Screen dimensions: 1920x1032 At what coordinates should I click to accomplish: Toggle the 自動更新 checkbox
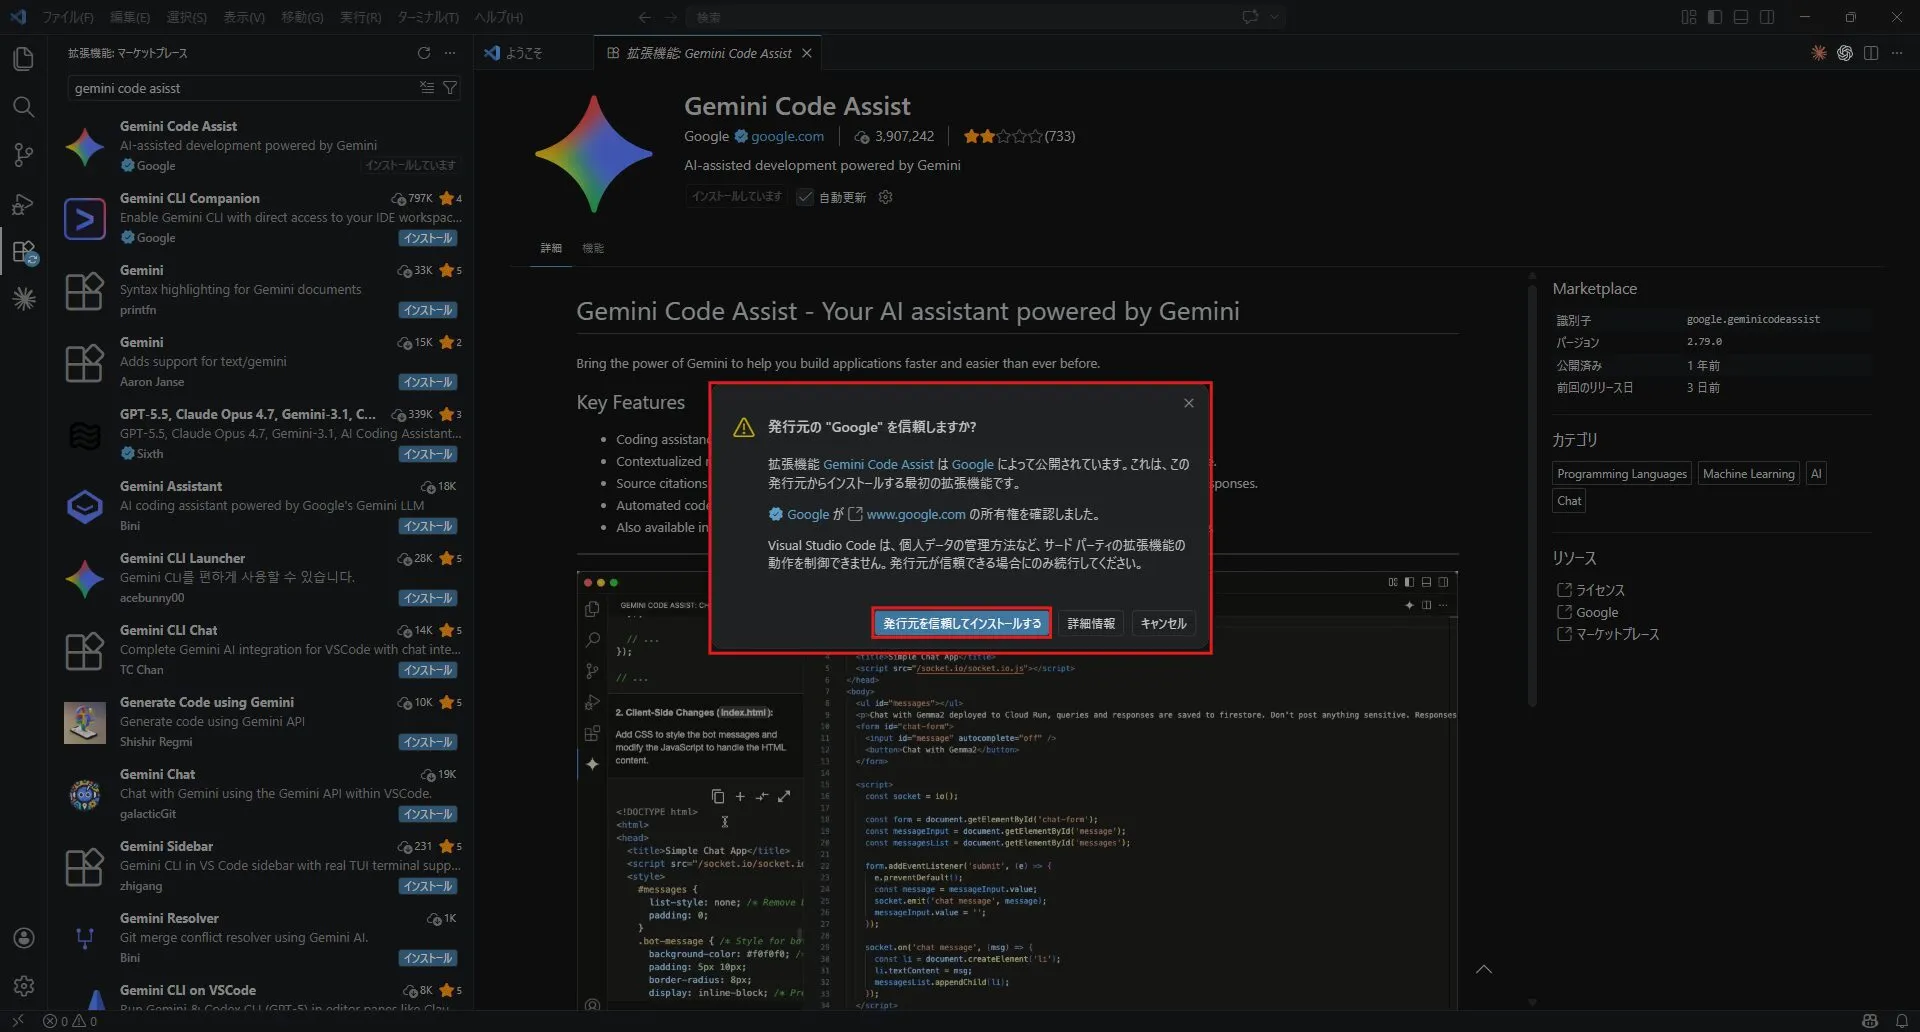(x=805, y=197)
